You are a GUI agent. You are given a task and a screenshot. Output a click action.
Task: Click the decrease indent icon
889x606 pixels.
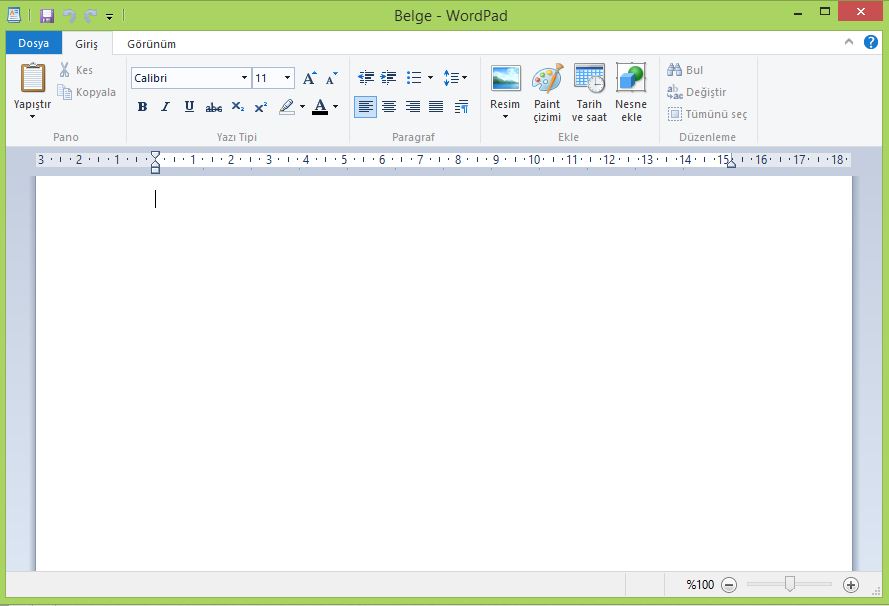[366, 77]
